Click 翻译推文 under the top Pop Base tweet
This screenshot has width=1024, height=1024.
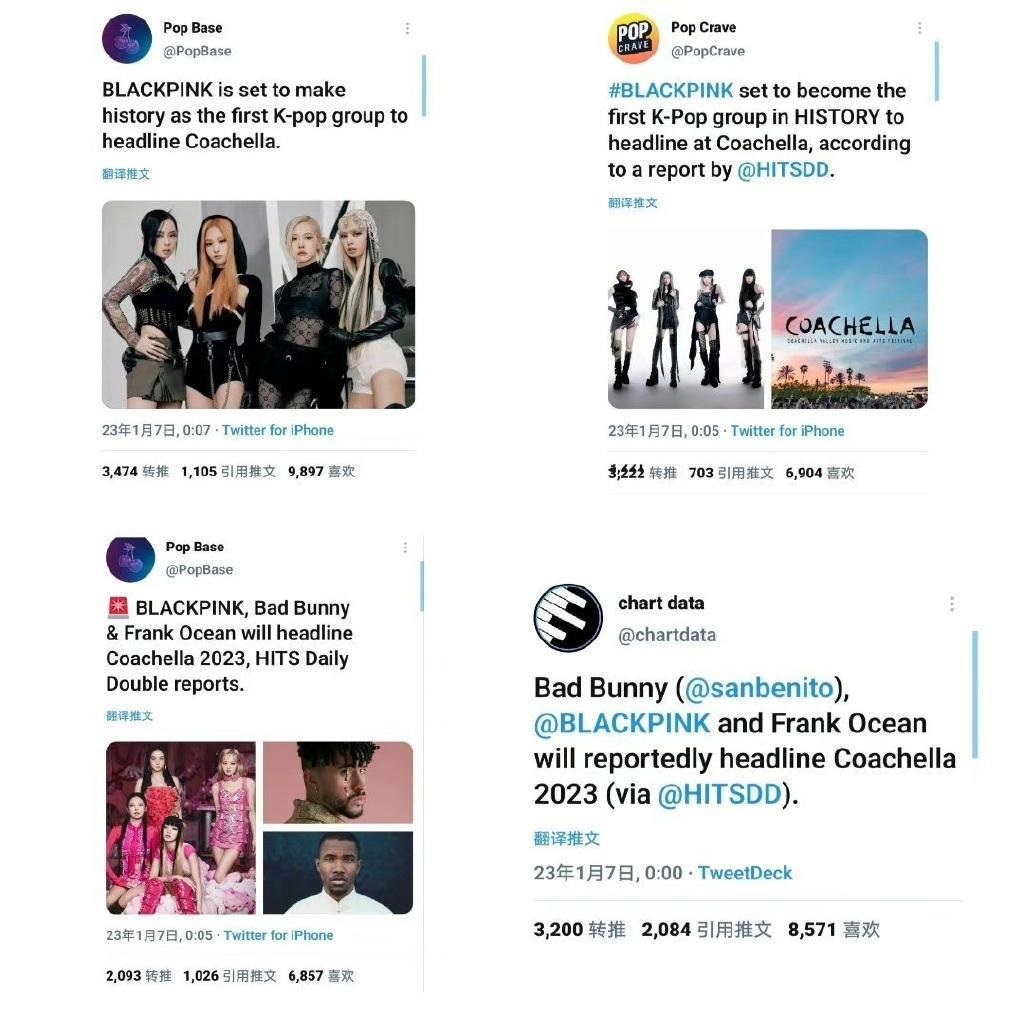point(126,174)
